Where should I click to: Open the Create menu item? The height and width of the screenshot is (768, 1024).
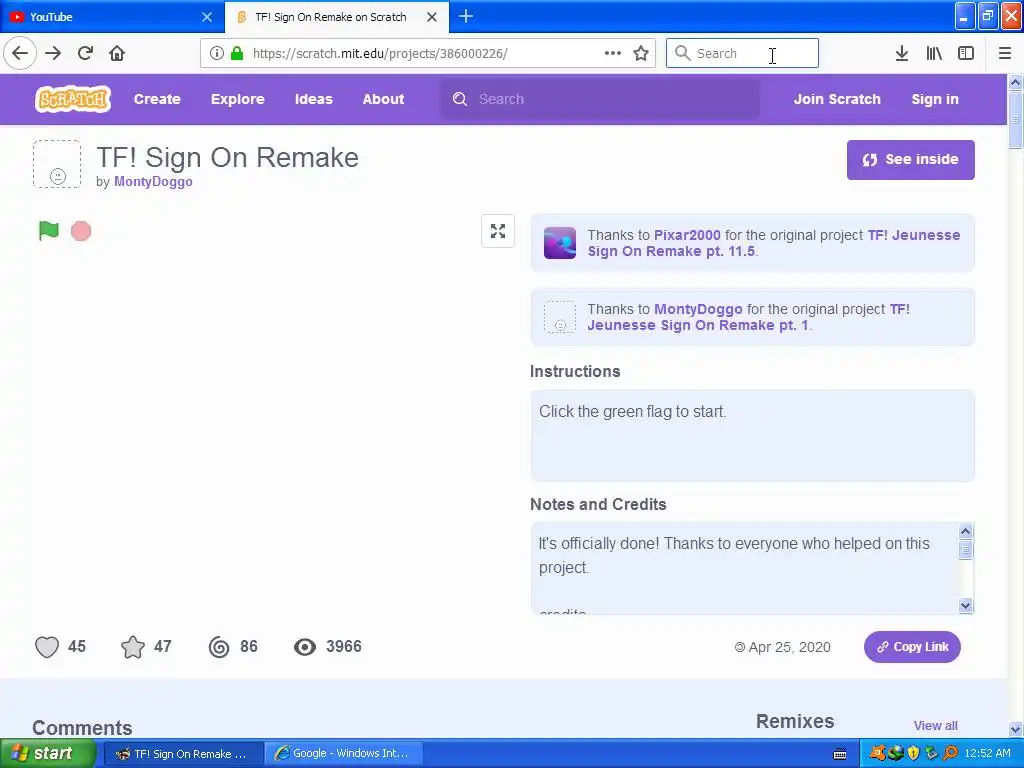(x=157, y=99)
